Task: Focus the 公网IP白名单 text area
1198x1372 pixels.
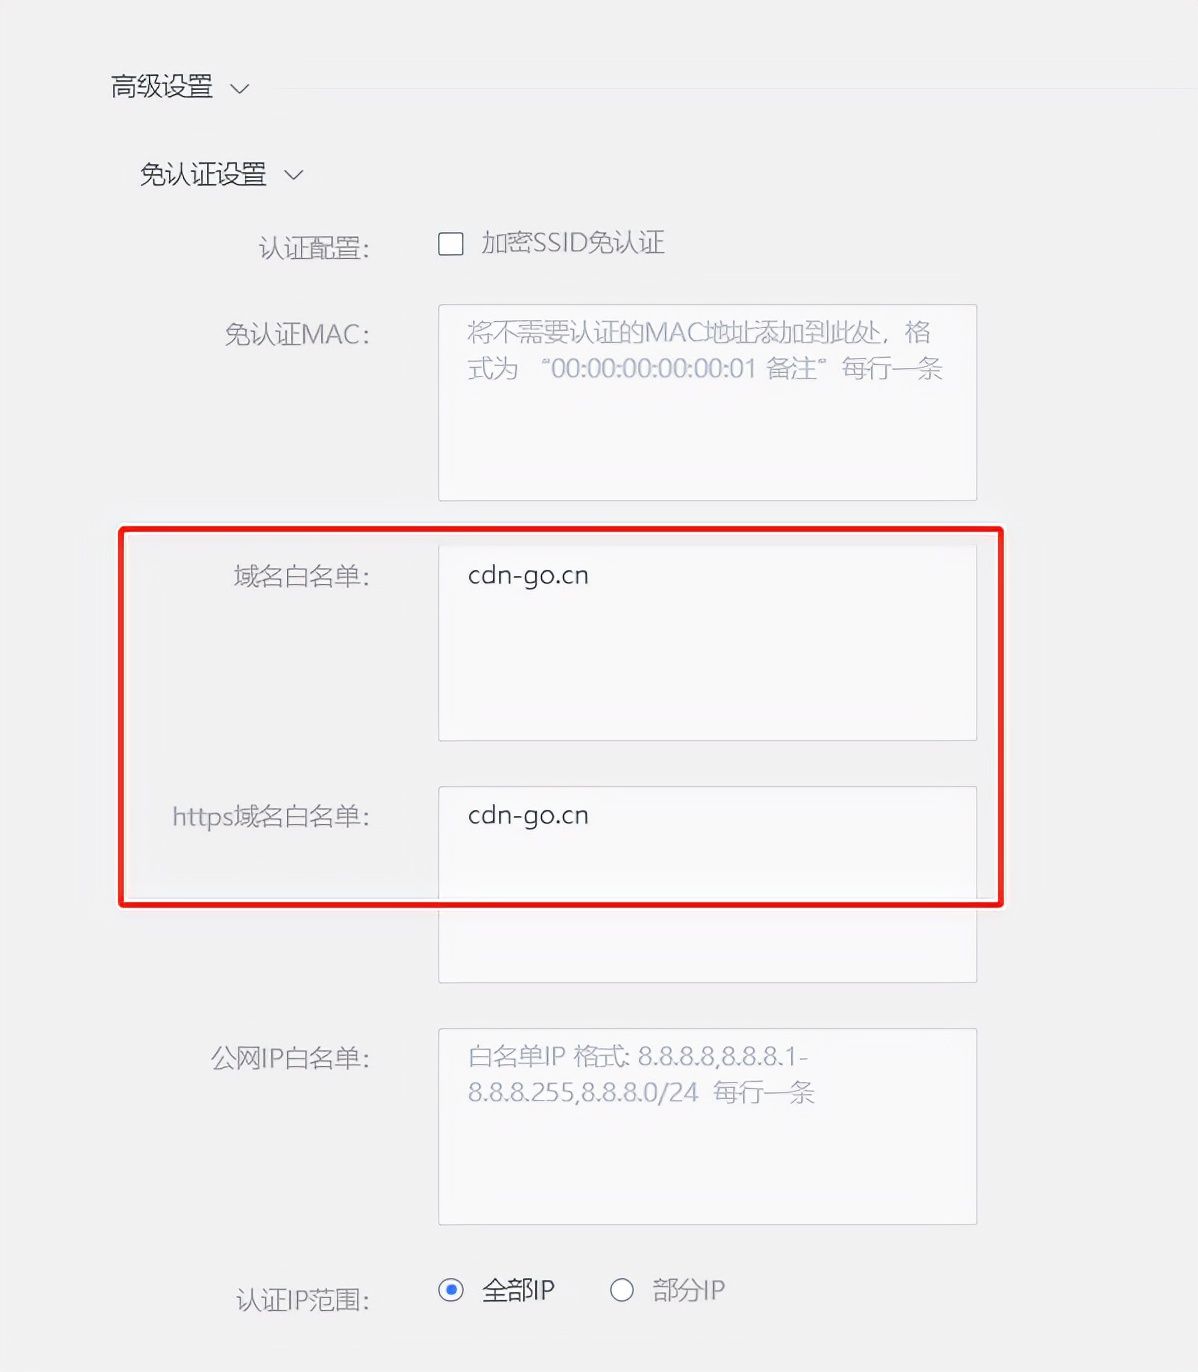Action: tap(707, 1126)
